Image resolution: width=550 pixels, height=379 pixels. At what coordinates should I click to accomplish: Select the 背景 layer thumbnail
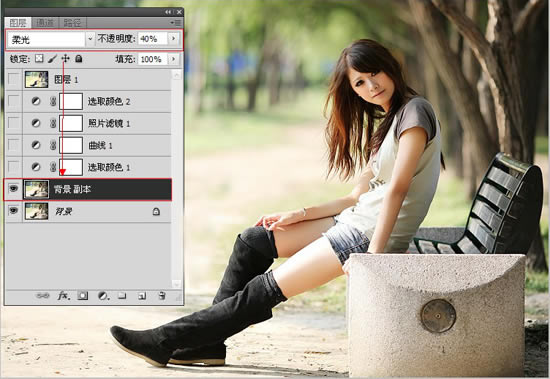coord(36,211)
